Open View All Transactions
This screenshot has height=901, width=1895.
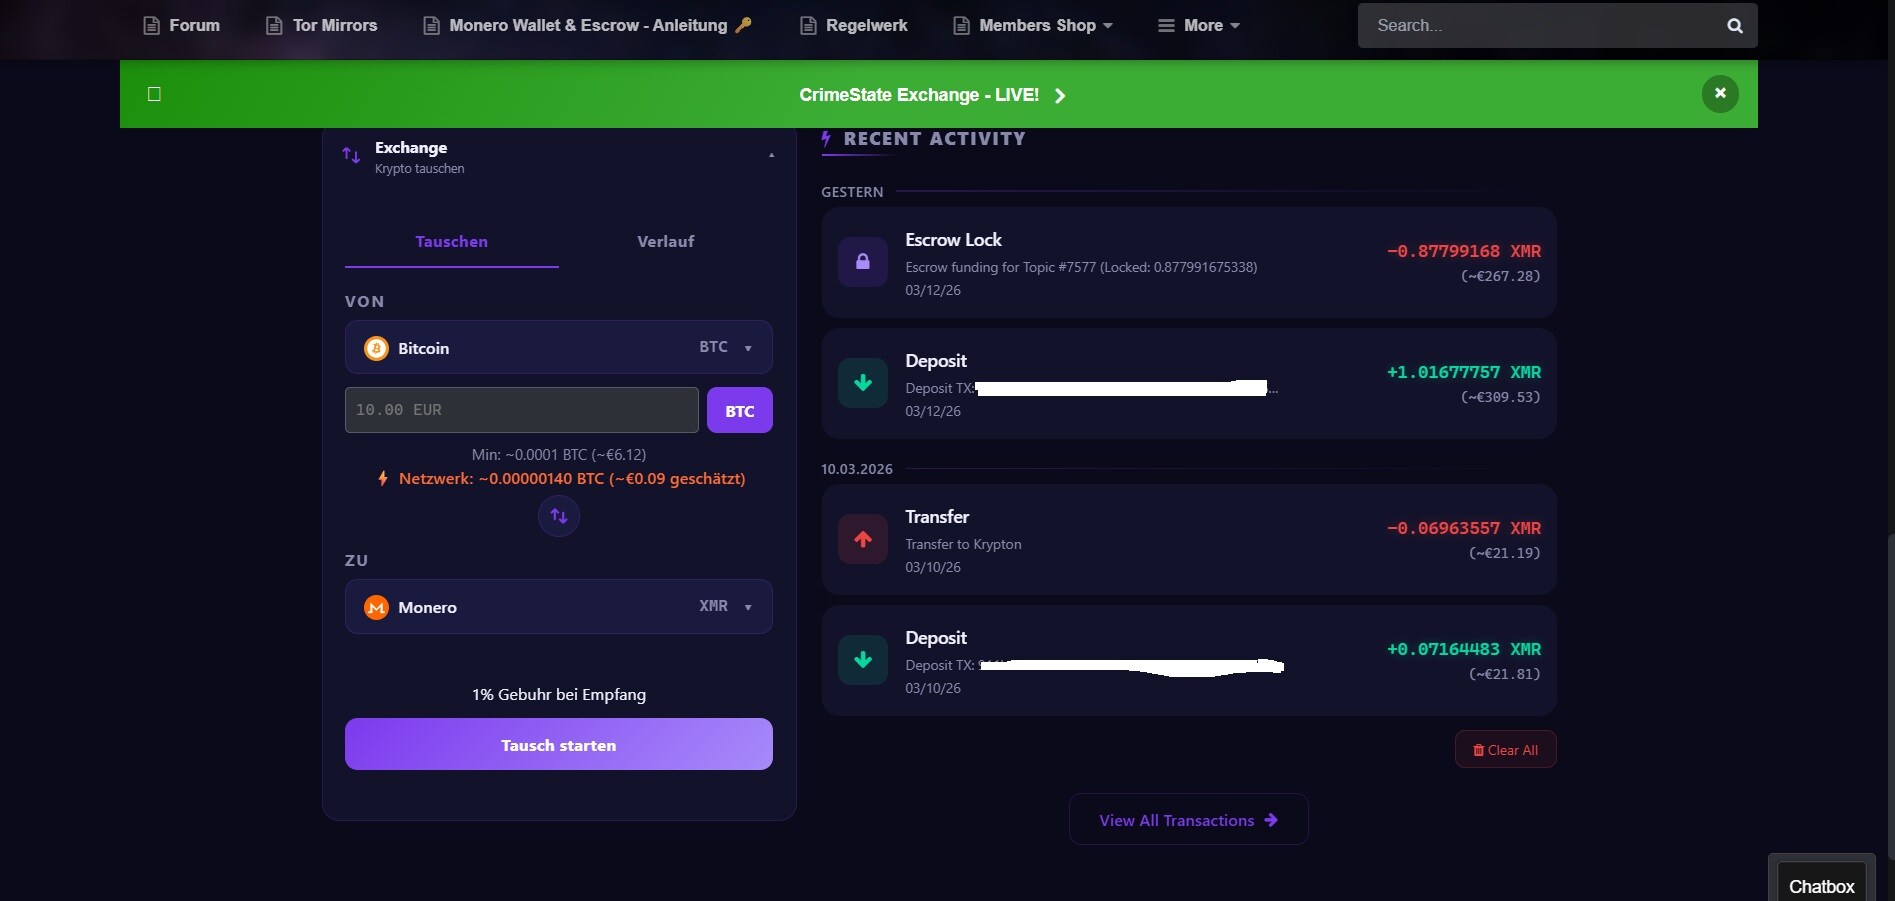[1189, 820]
